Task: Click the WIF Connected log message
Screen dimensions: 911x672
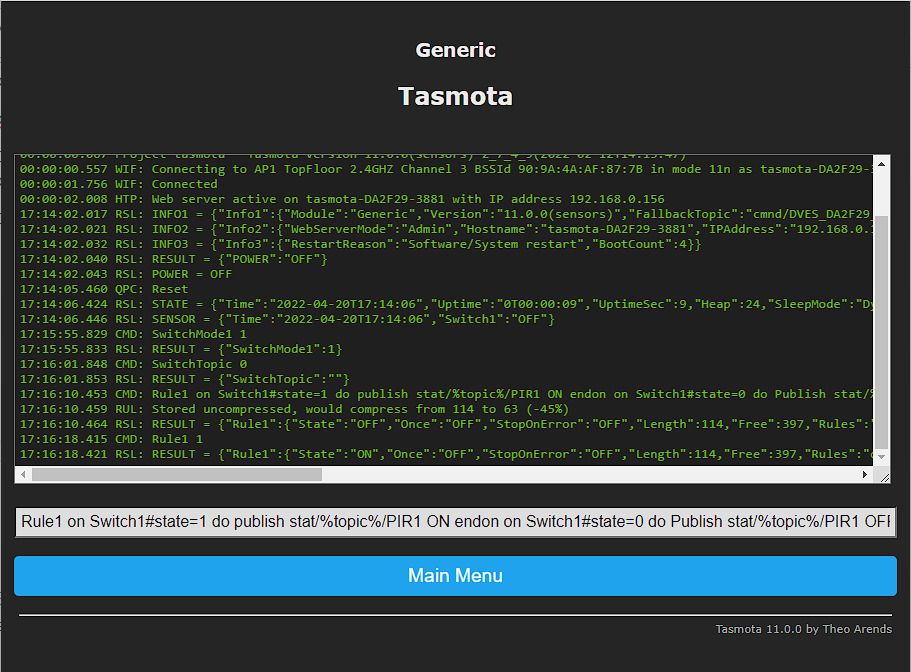Action: [x=120, y=184]
